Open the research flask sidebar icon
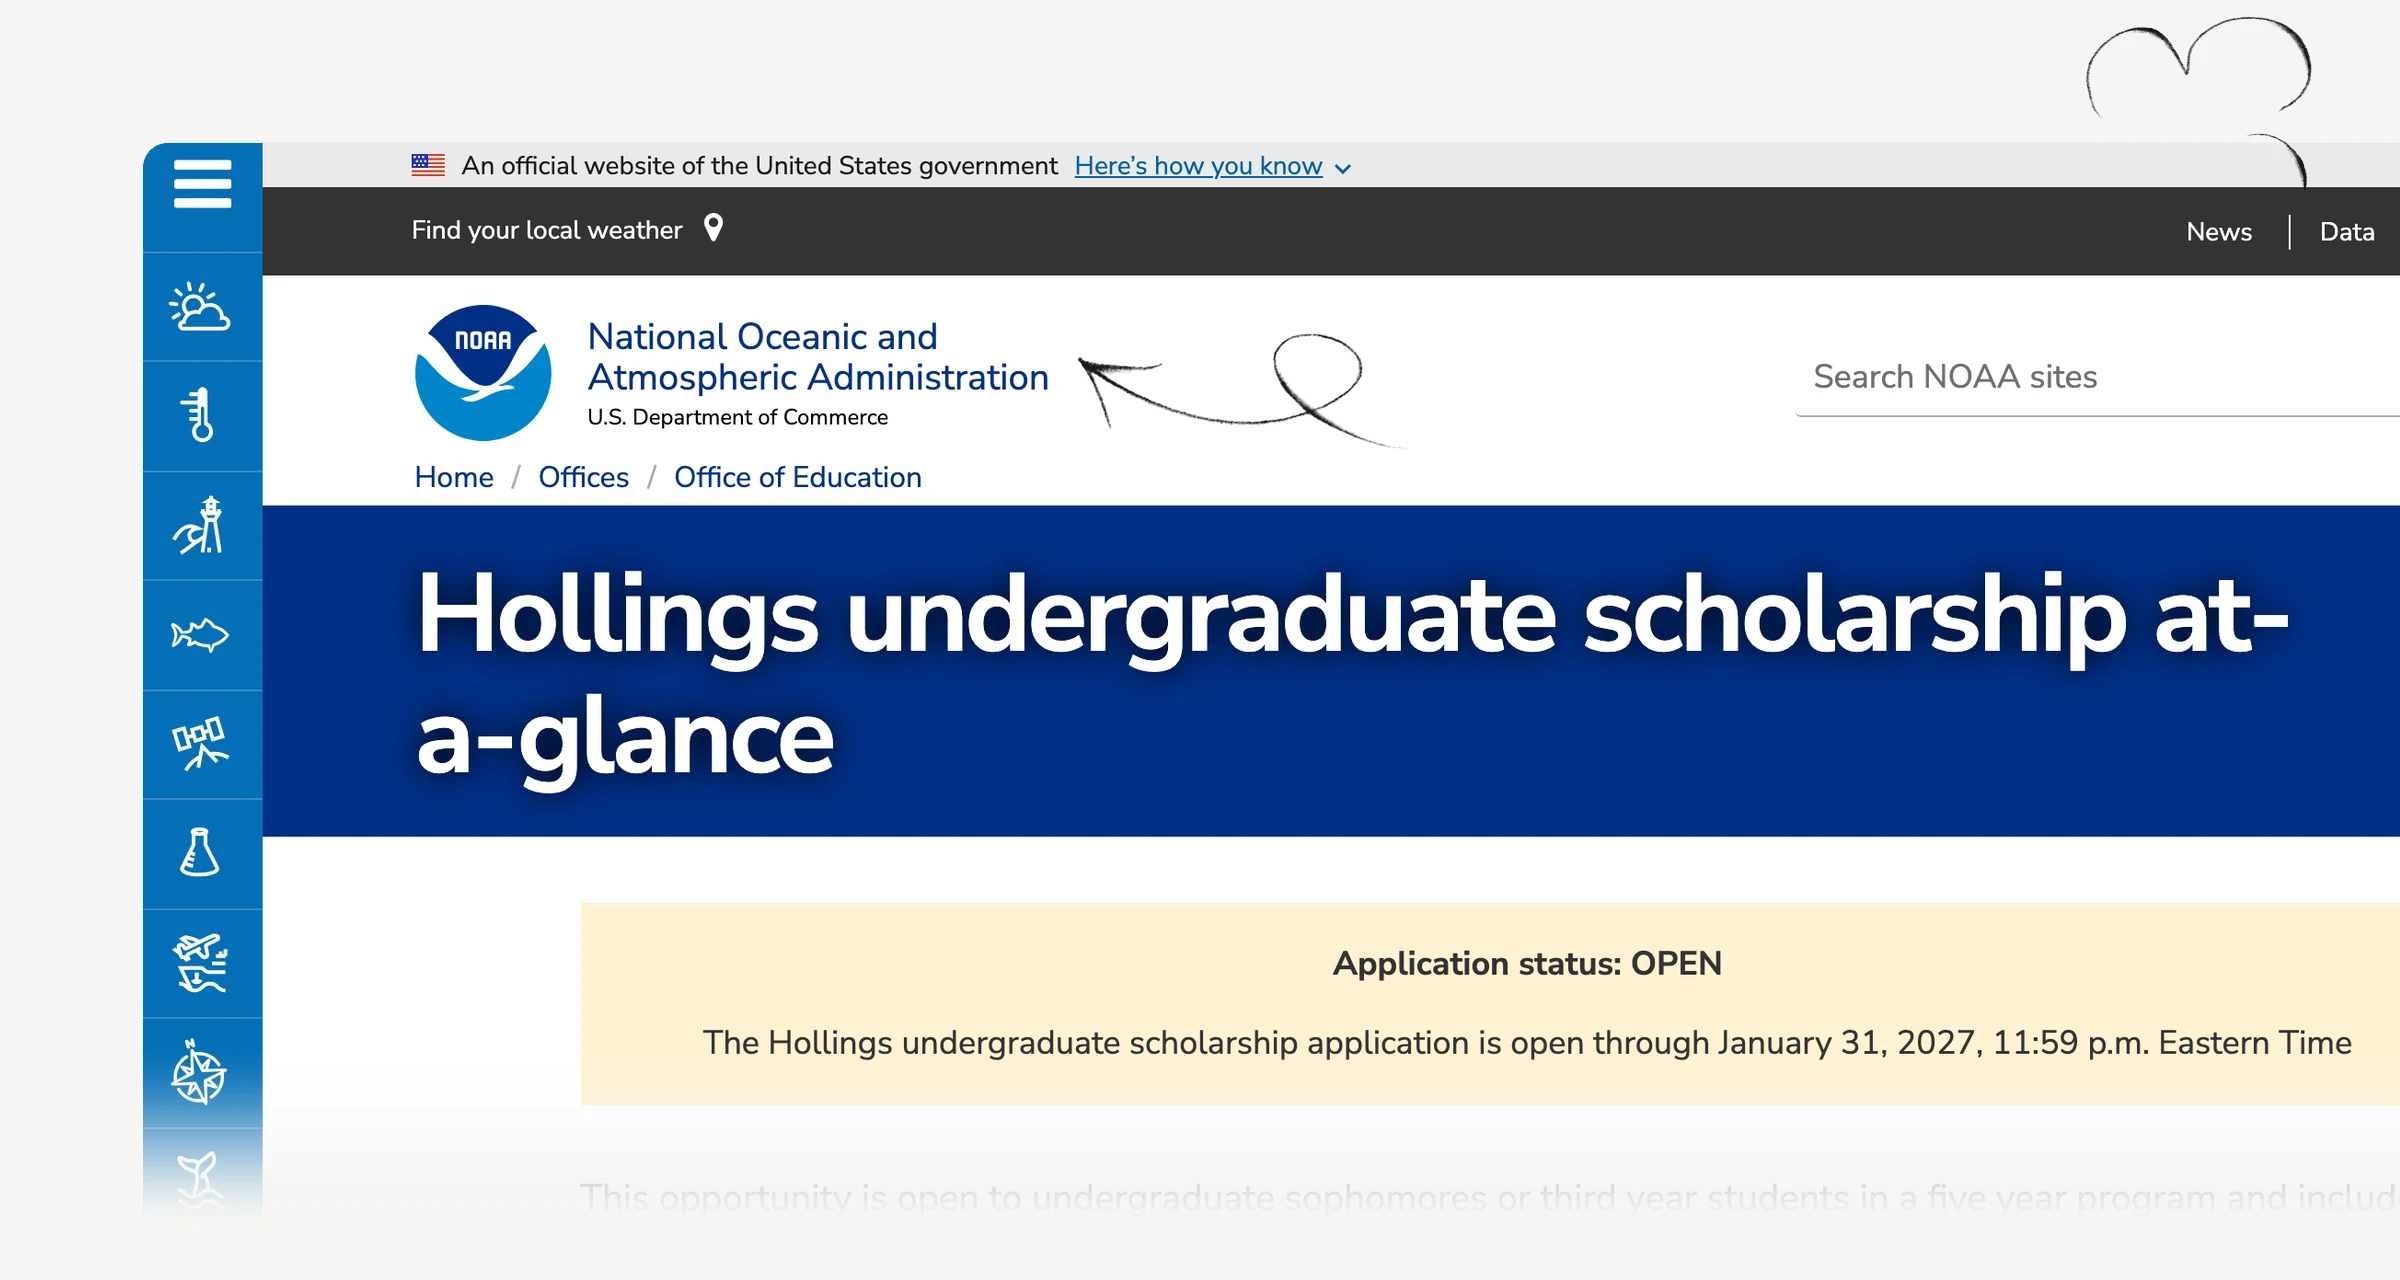The image size is (2400, 1280). 201,853
